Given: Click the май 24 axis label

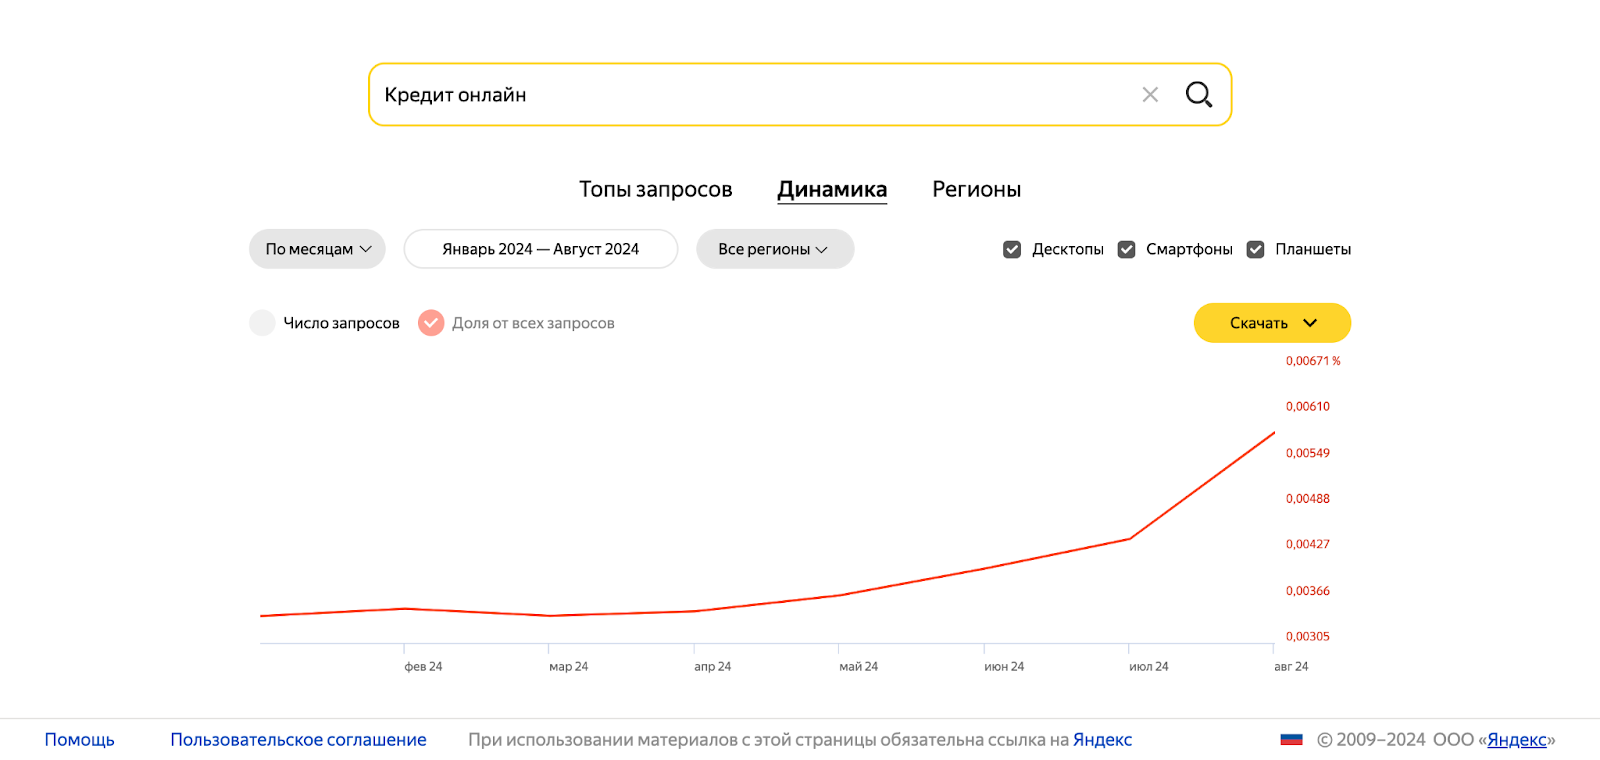Looking at the screenshot, I should (x=858, y=666).
